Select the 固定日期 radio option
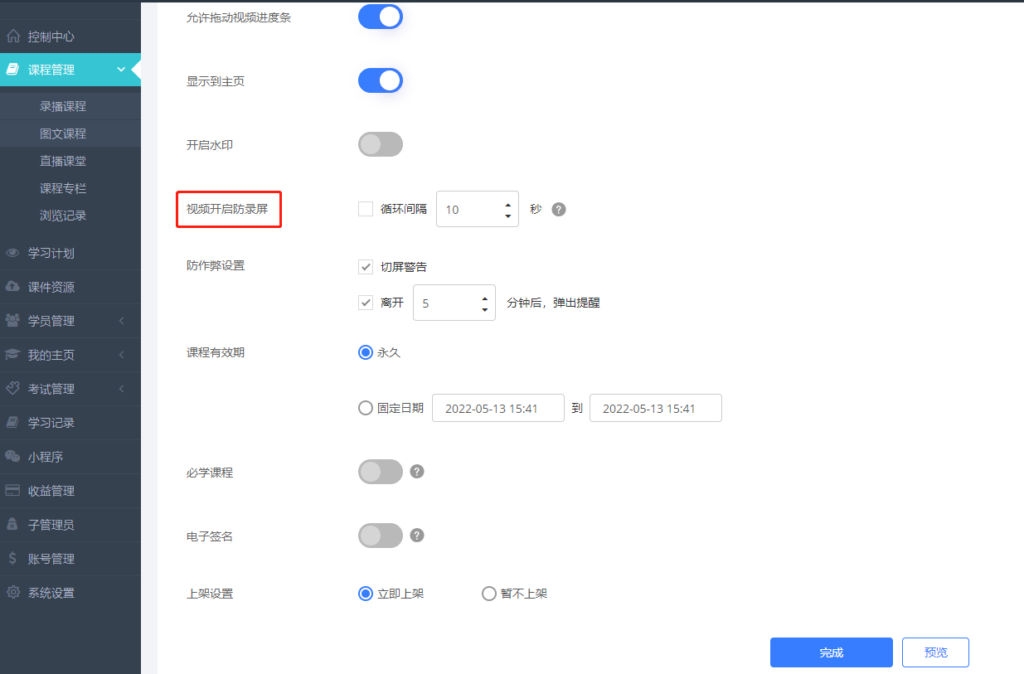Screen dimensions: 1024x674 coord(366,408)
